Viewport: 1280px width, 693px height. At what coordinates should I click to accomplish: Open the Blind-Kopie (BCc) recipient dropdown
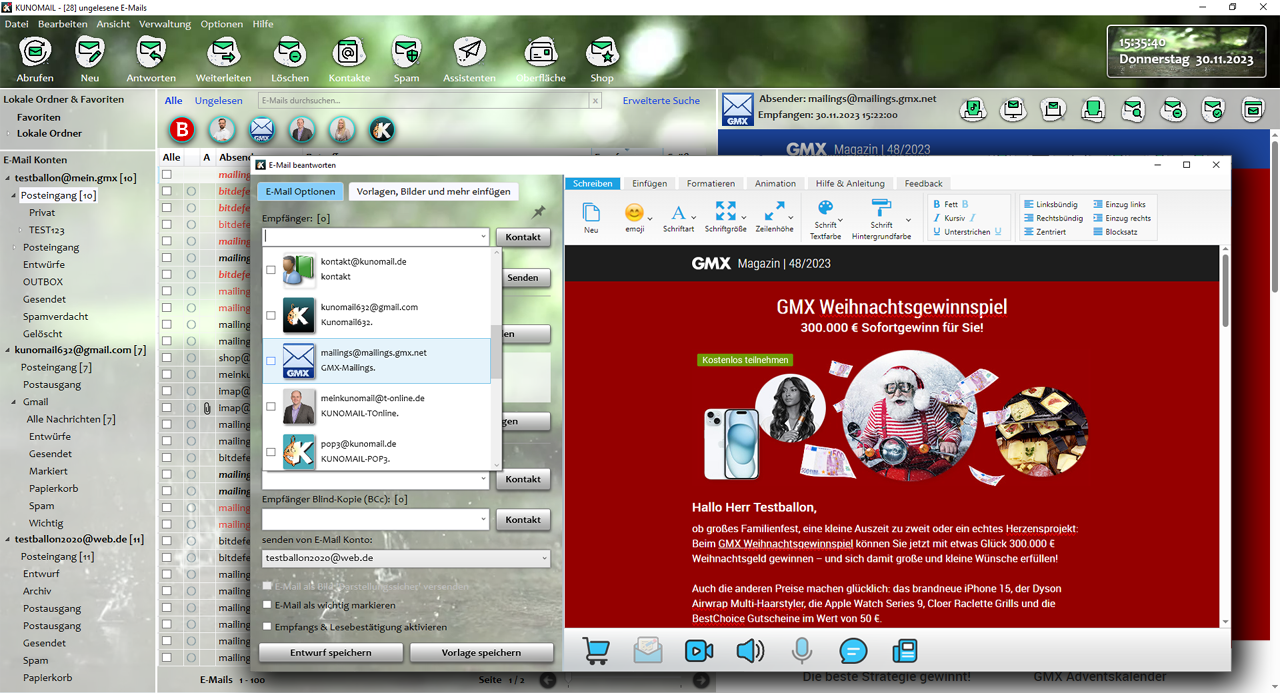[x=483, y=520]
